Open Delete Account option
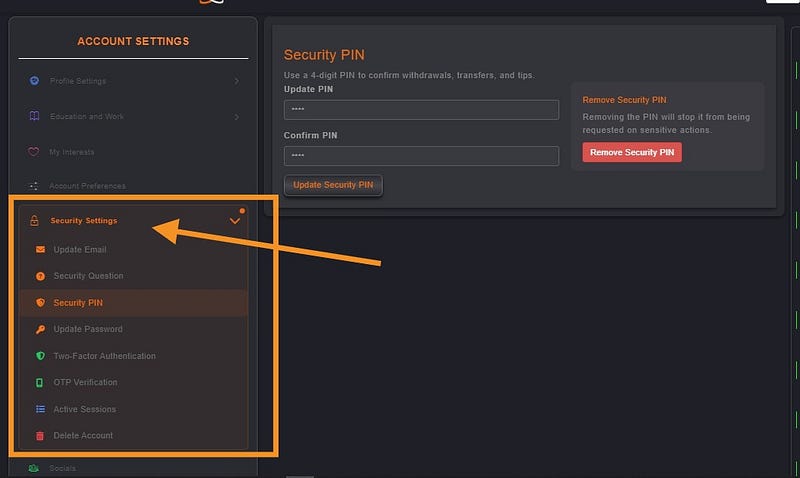Image resolution: width=800 pixels, height=478 pixels. tap(83, 435)
